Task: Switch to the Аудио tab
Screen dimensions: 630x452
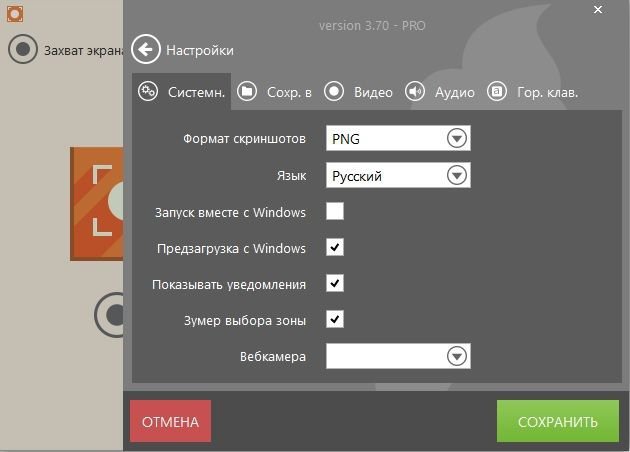Action: (x=440, y=92)
